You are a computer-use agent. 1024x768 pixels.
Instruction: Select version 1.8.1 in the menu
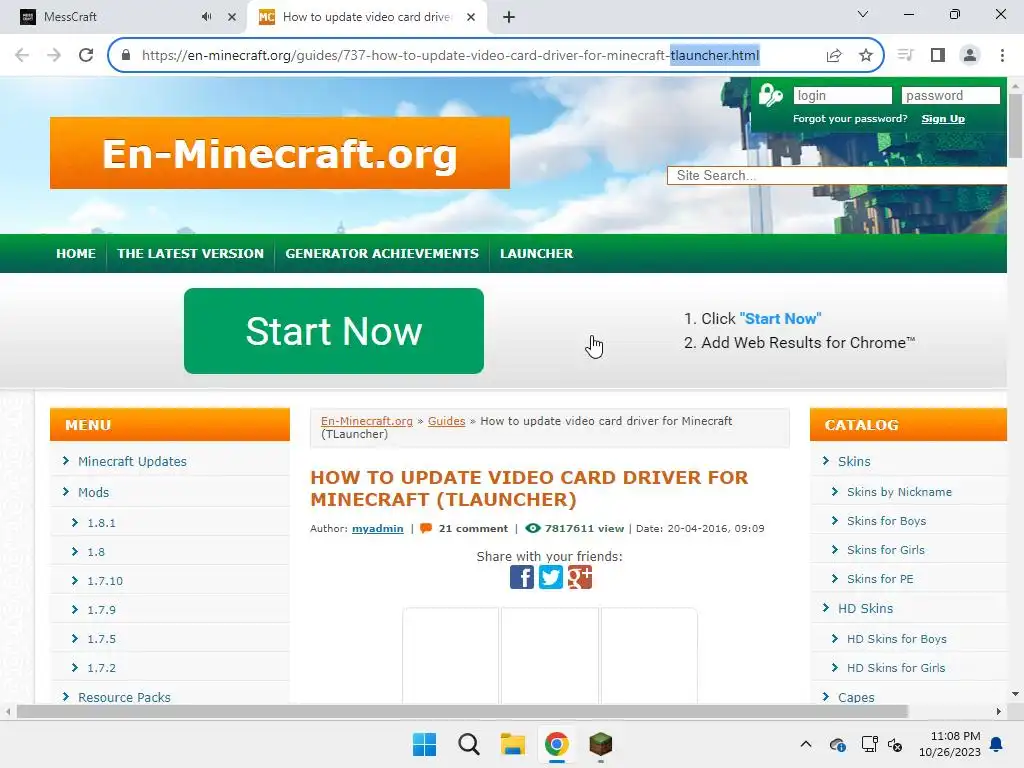101,522
